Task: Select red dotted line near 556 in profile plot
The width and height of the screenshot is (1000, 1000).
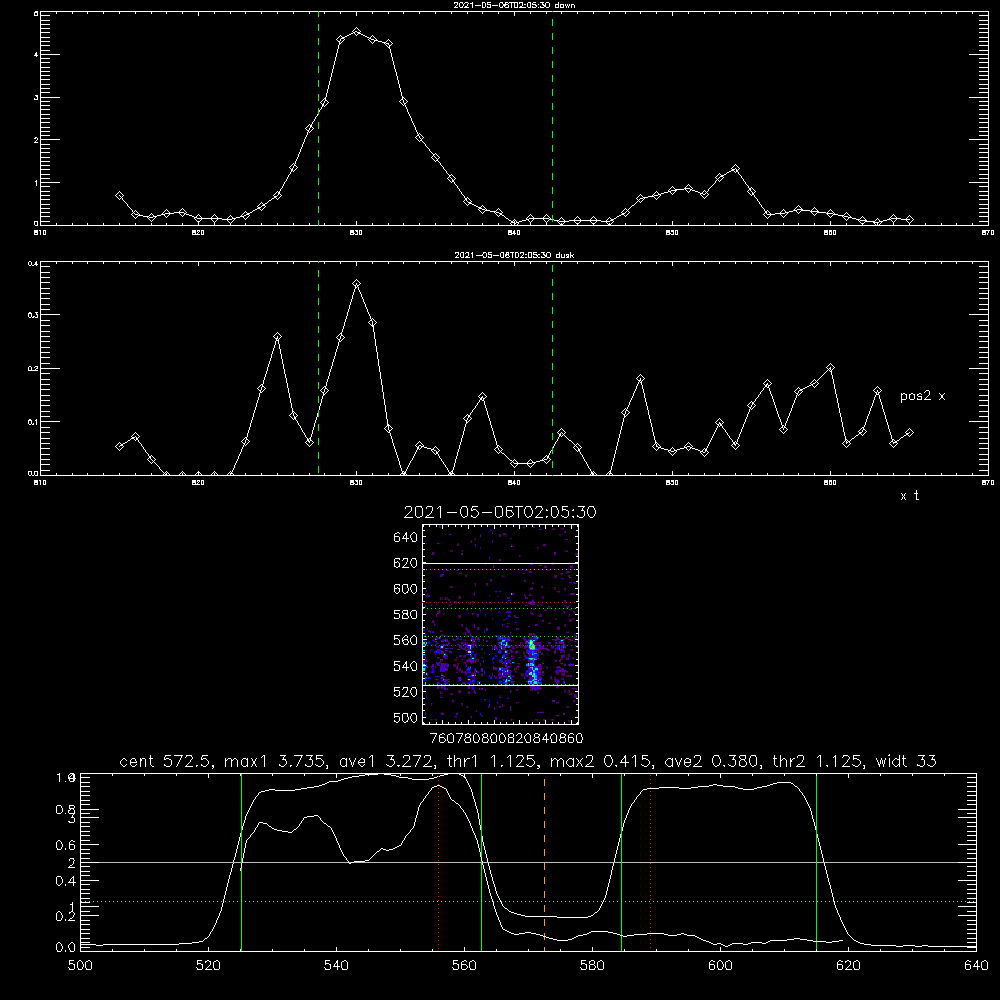Action: point(439,862)
